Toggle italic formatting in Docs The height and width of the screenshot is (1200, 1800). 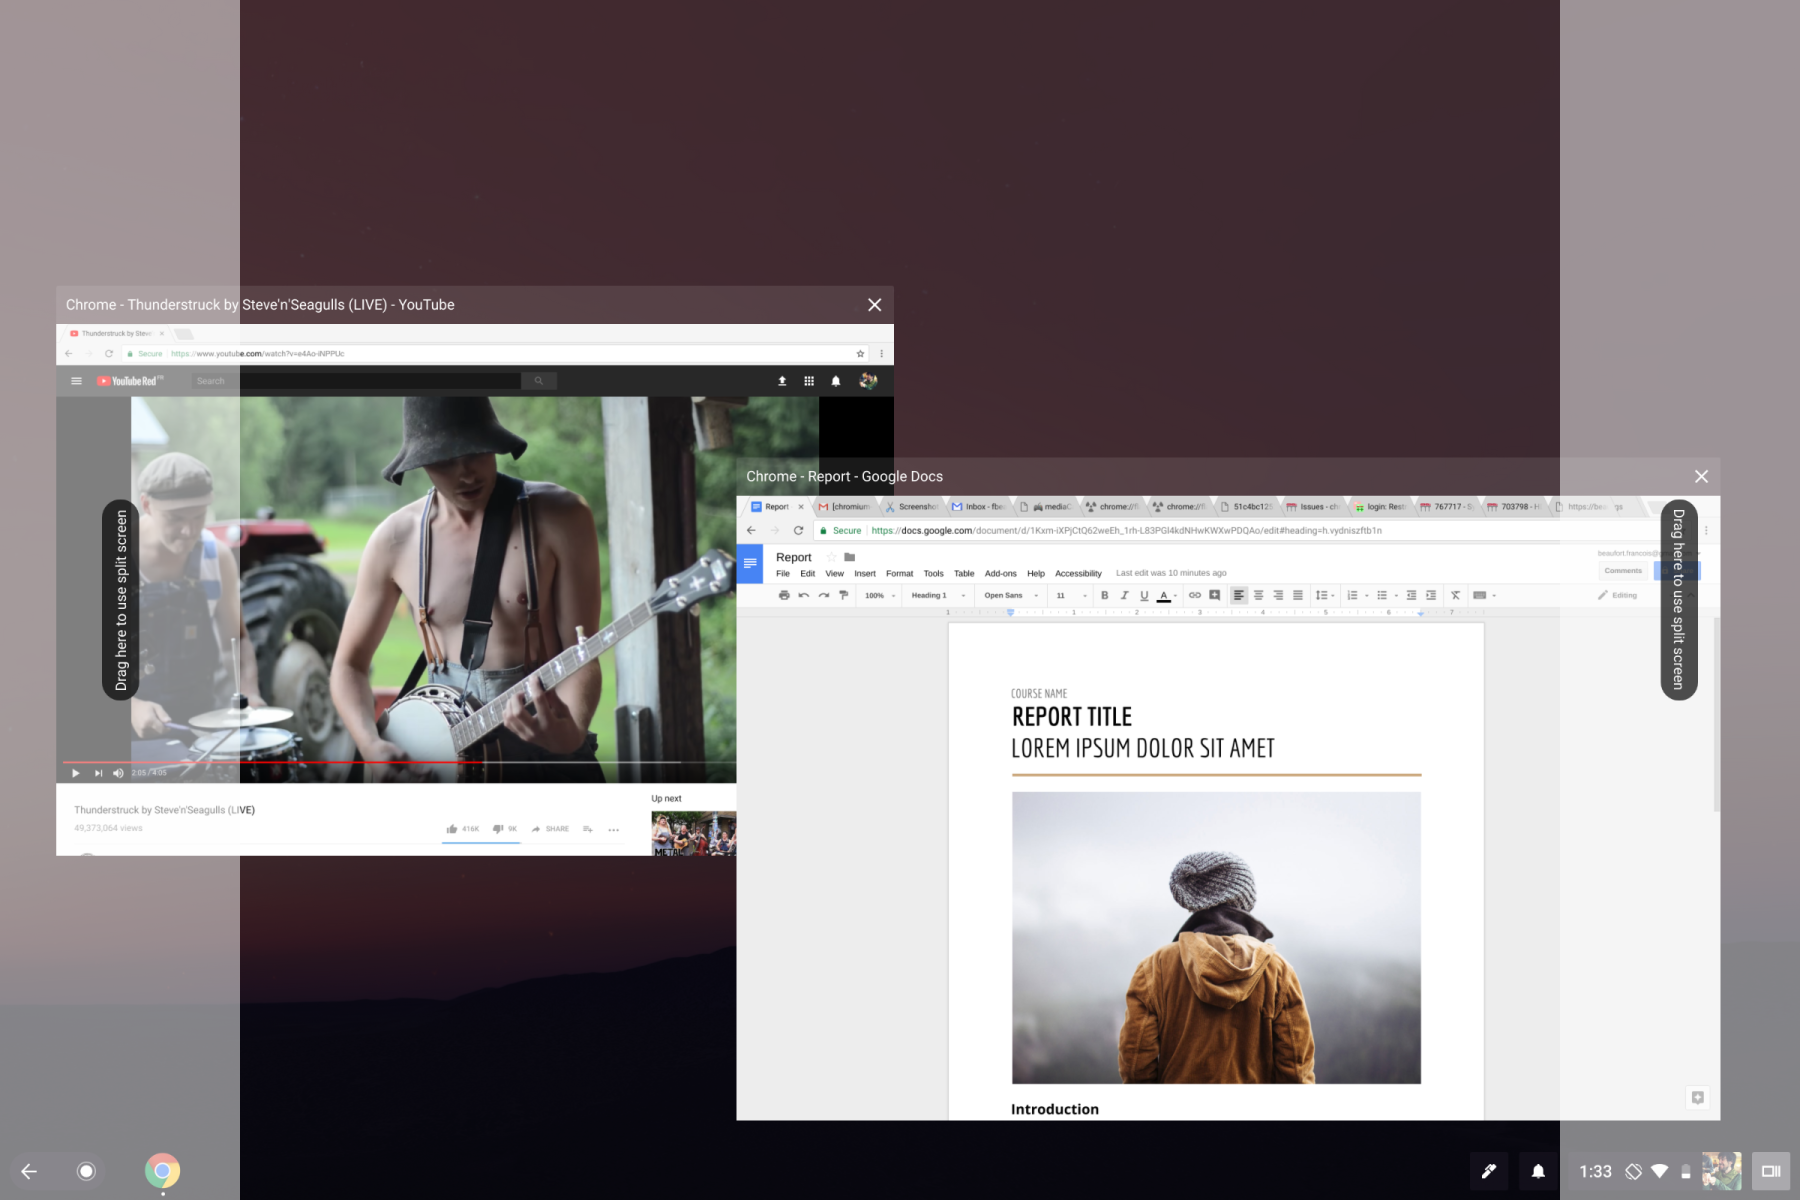tap(1124, 595)
